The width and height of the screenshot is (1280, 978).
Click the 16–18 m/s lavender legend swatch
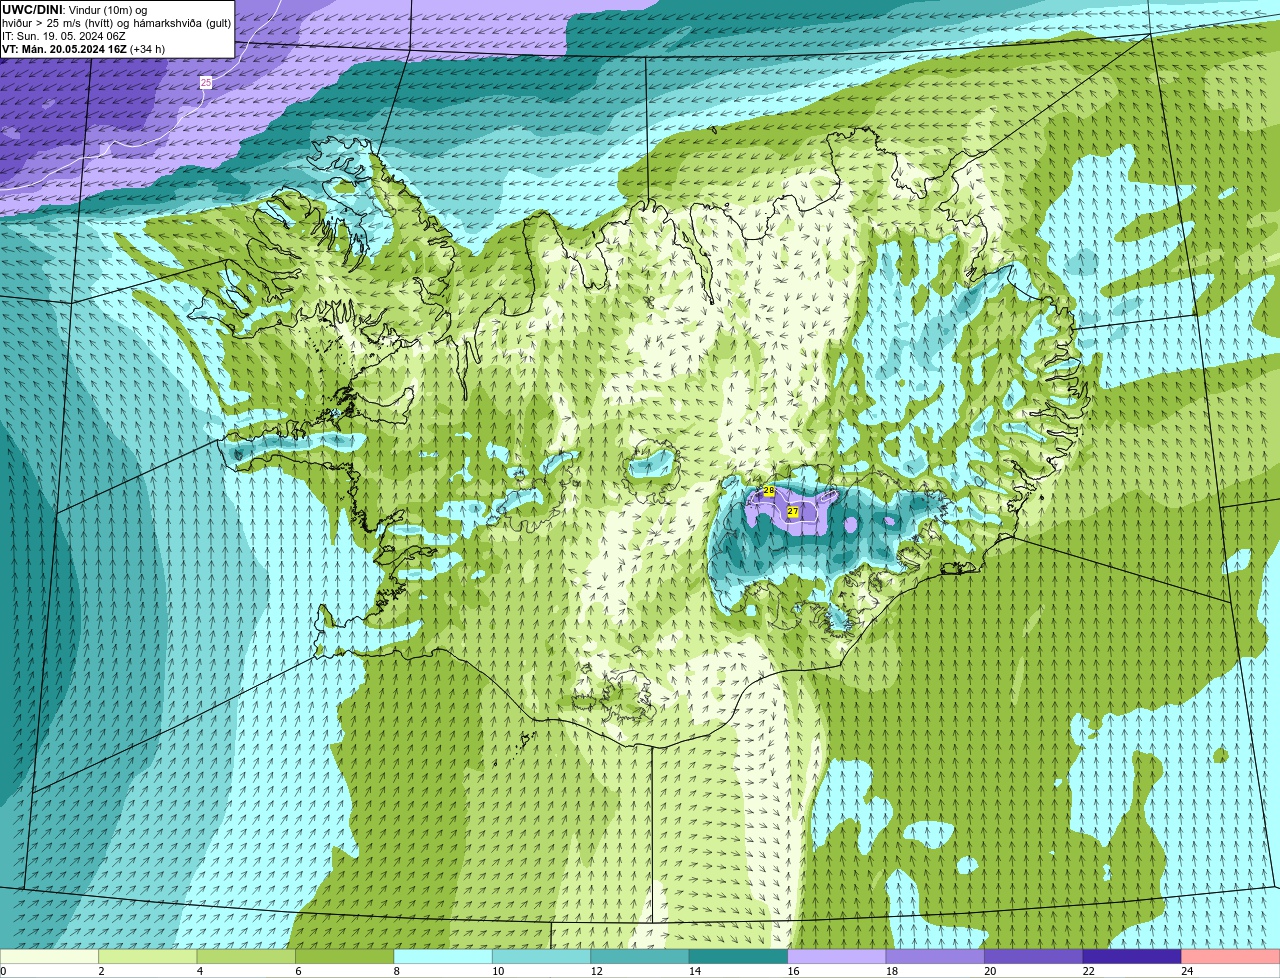pos(837,956)
